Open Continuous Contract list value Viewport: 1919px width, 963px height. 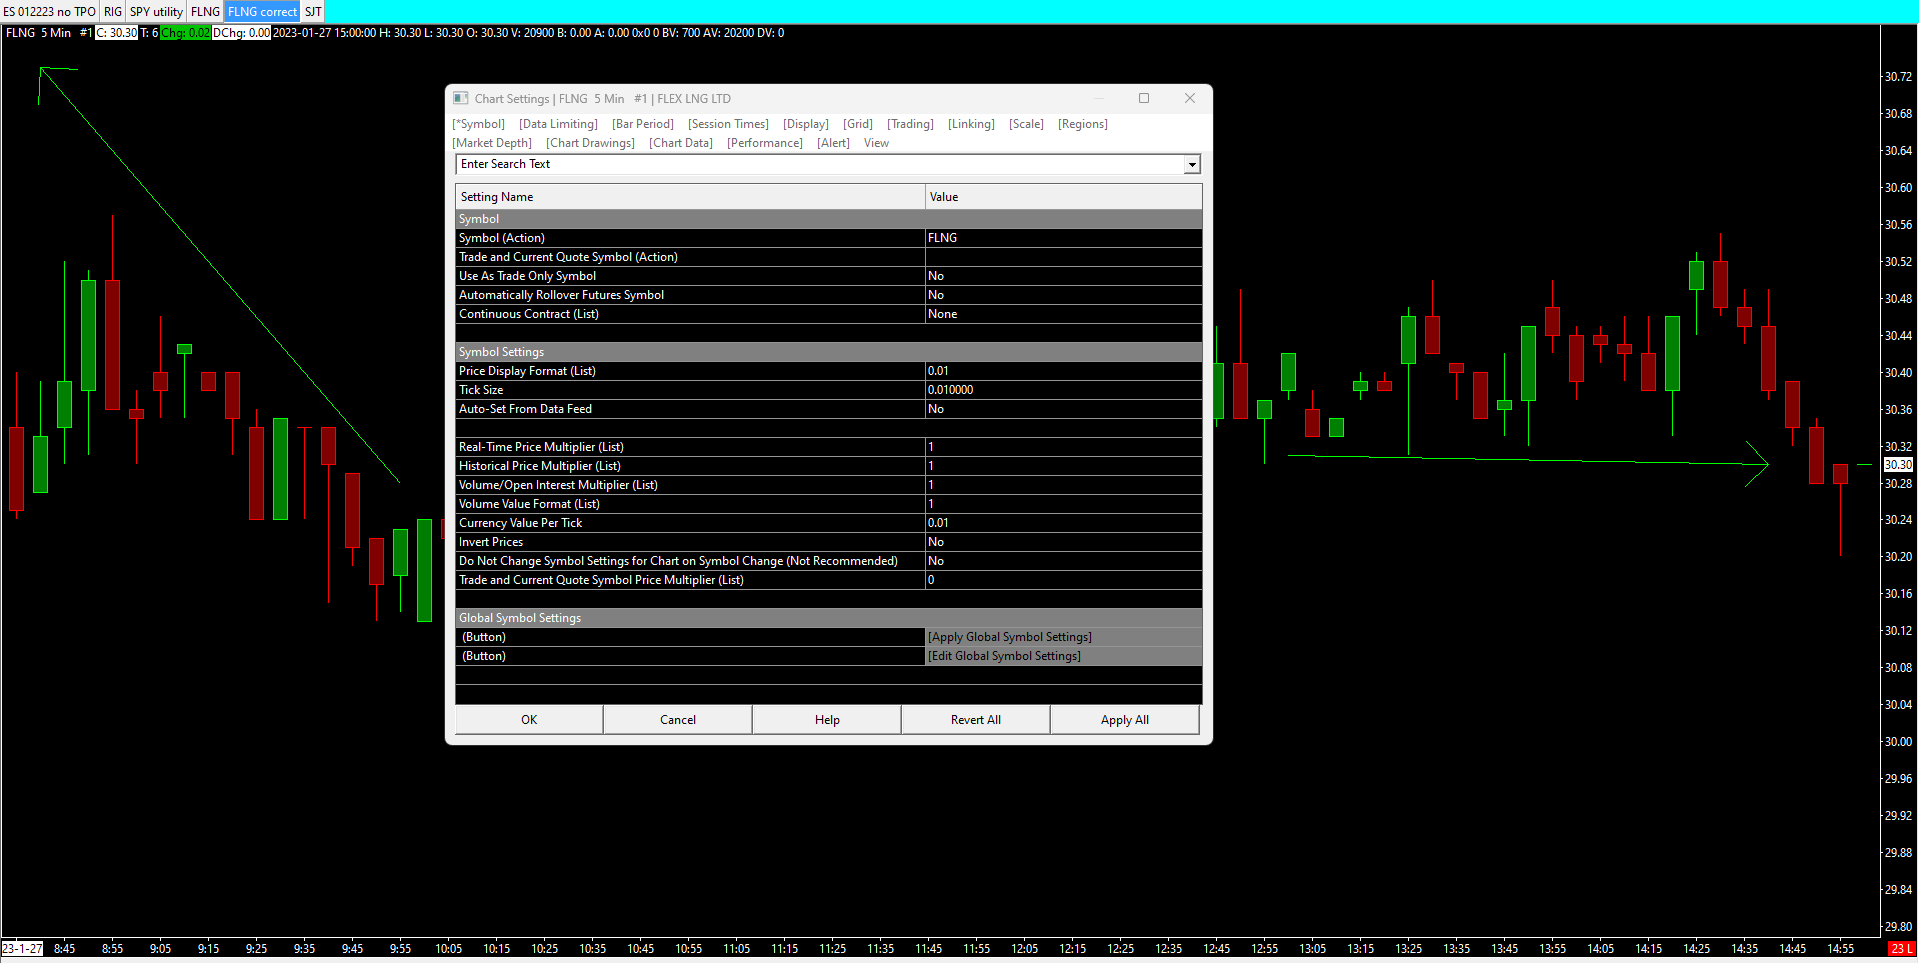[x=1063, y=314]
